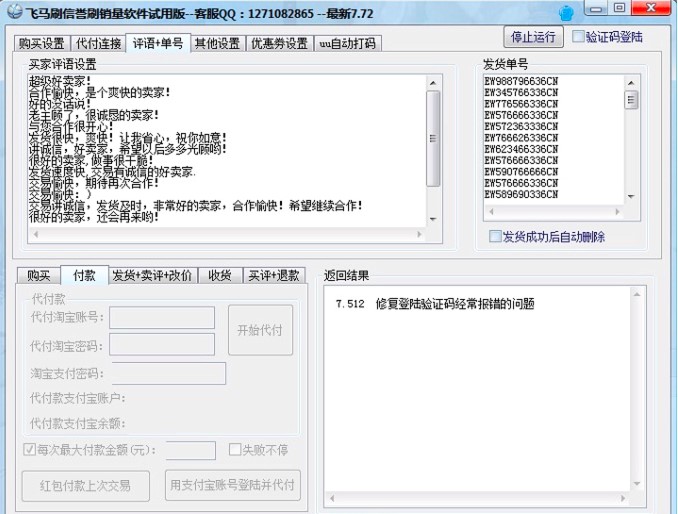Select tracking number EW623466336CN
The width and height of the screenshot is (678, 514).
point(521,149)
